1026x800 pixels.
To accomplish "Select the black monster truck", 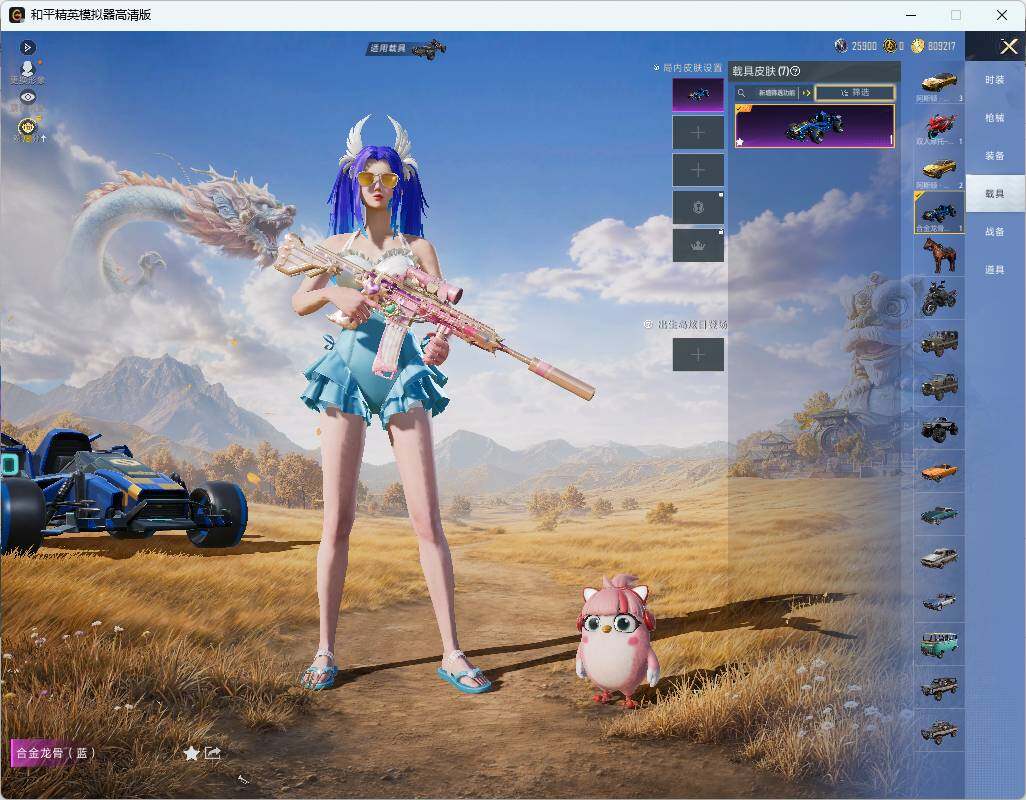I will click(939, 428).
